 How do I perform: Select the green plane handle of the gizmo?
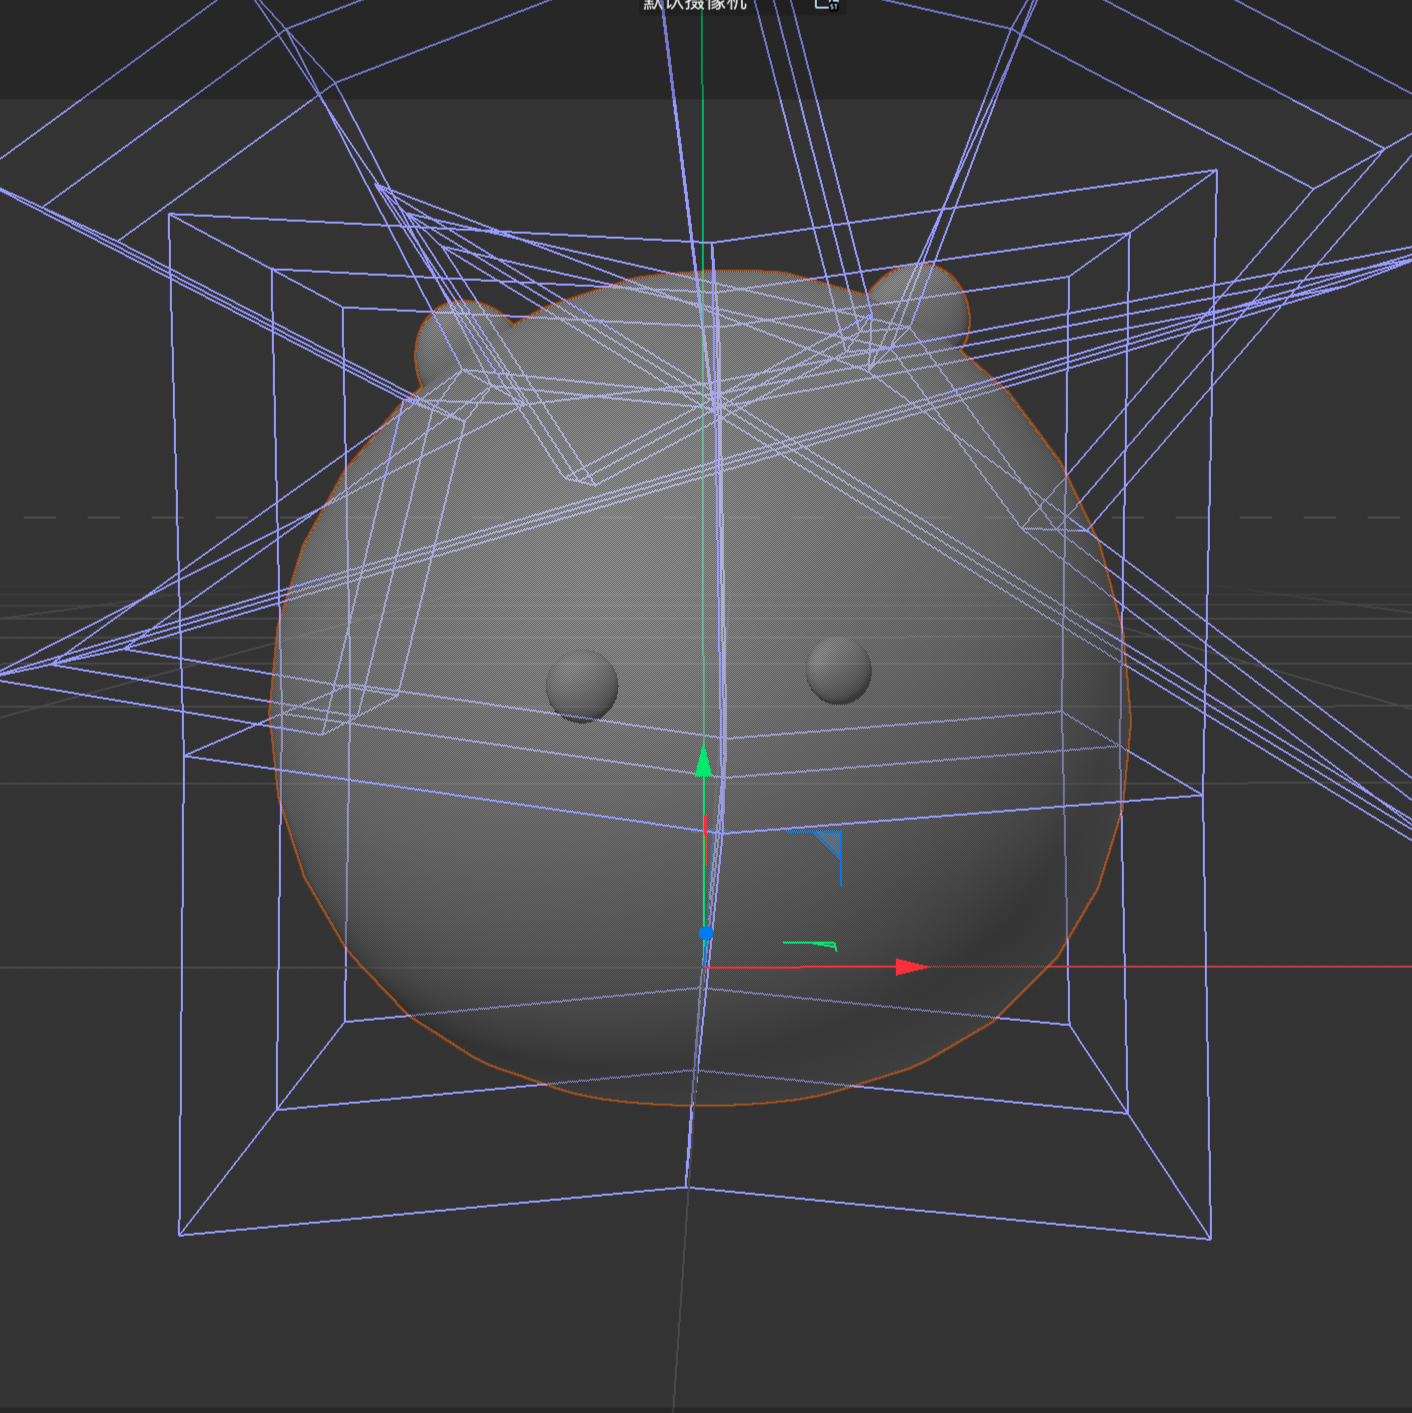point(810,945)
